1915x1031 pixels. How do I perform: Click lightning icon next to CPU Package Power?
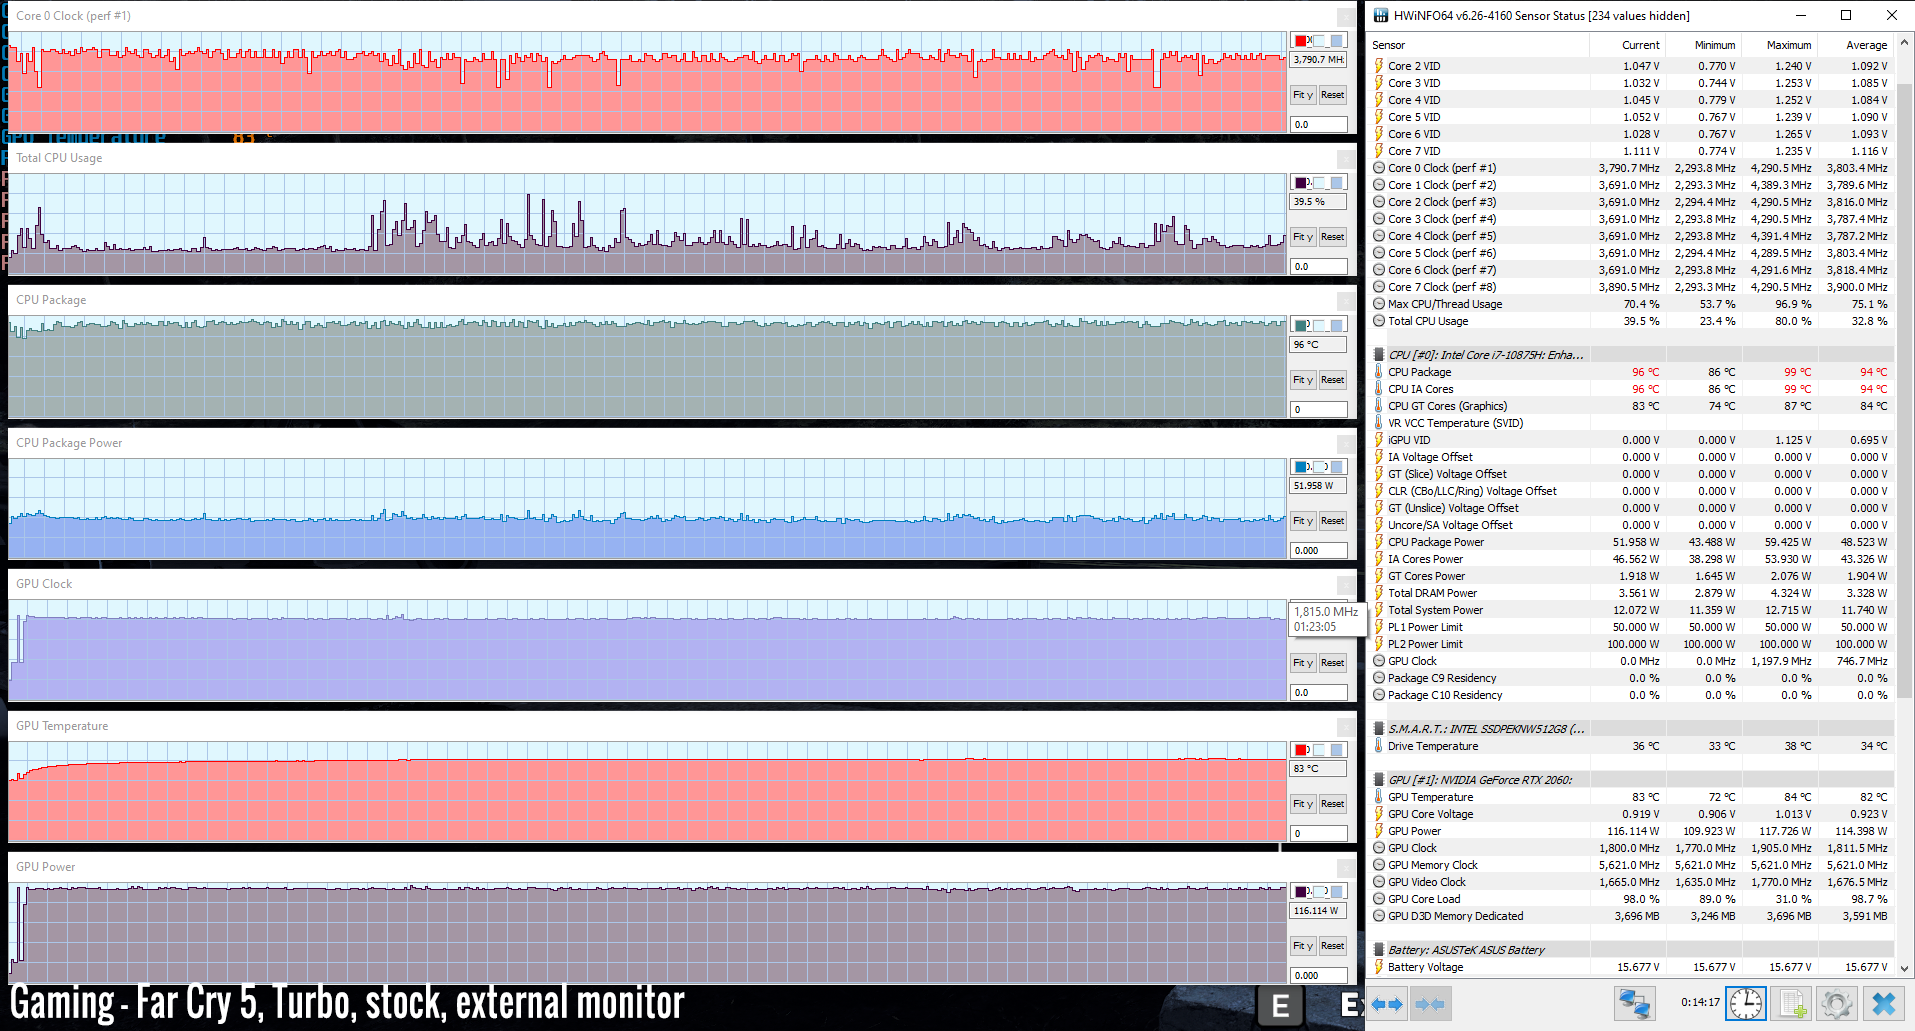[x=1379, y=542]
